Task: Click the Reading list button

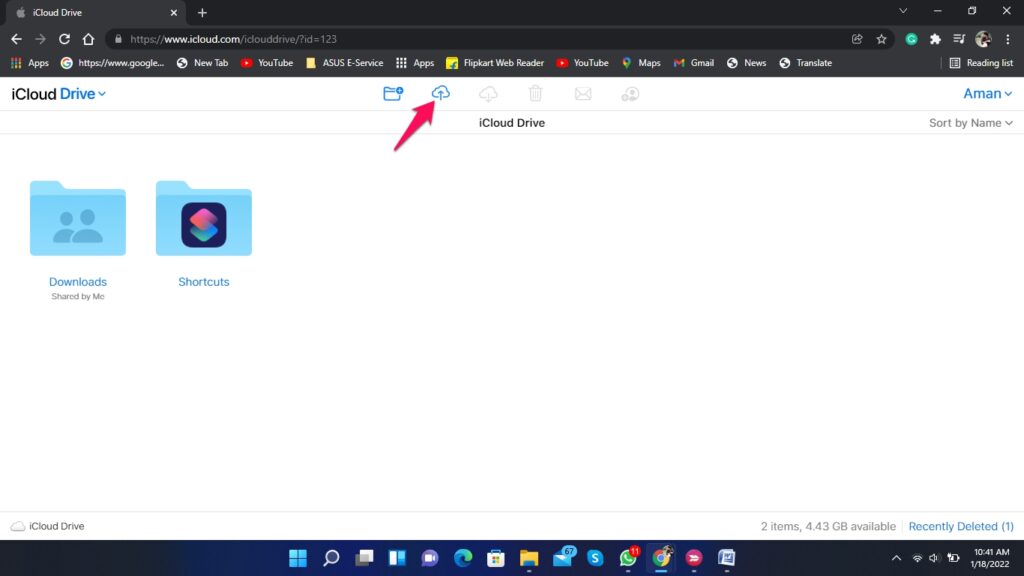Action: [981, 62]
